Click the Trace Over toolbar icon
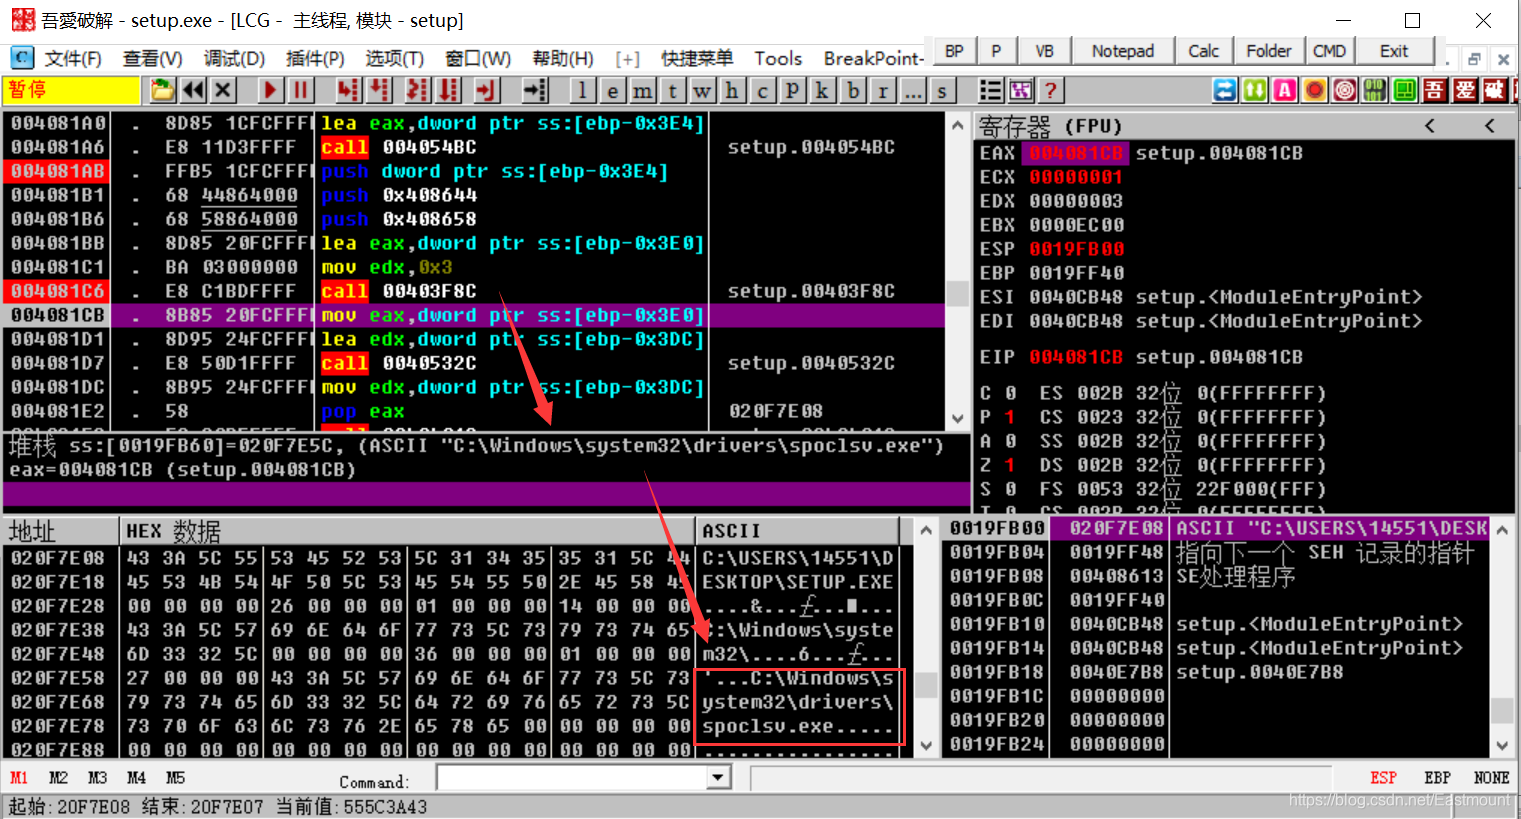1521x819 pixels. (449, 90)
